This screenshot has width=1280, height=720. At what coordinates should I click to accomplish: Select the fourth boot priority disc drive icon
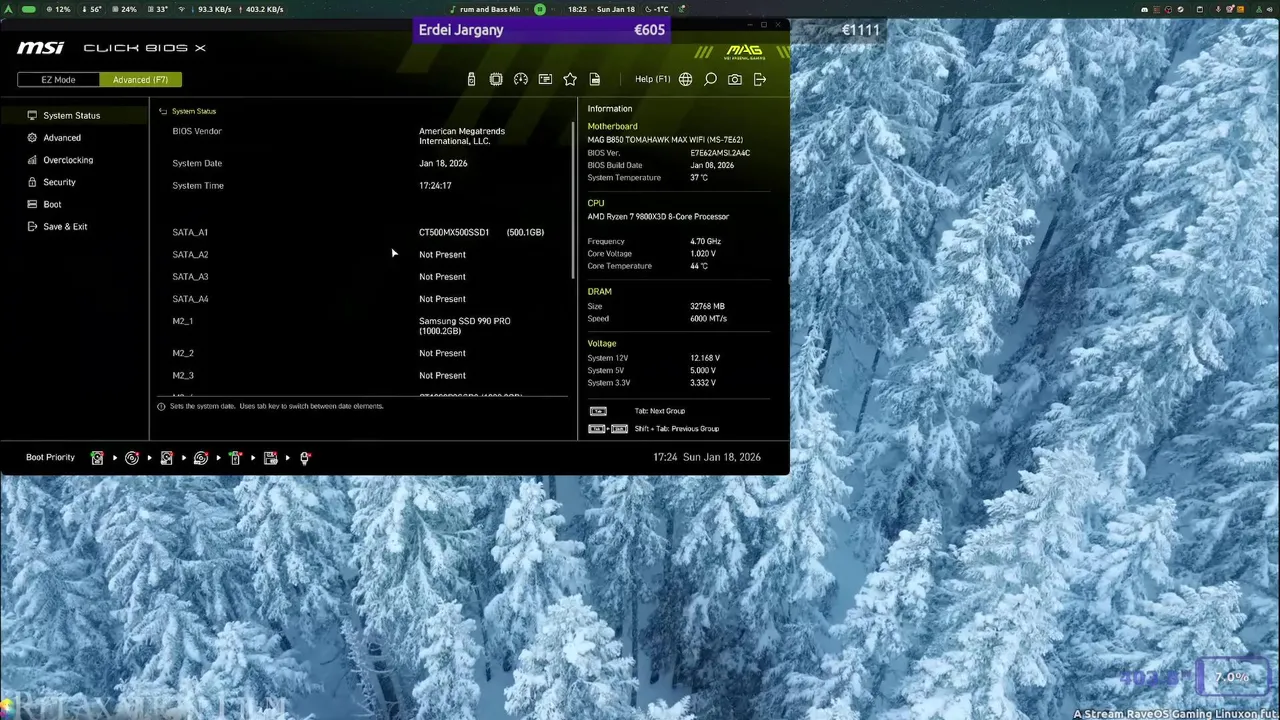(201, 458)
